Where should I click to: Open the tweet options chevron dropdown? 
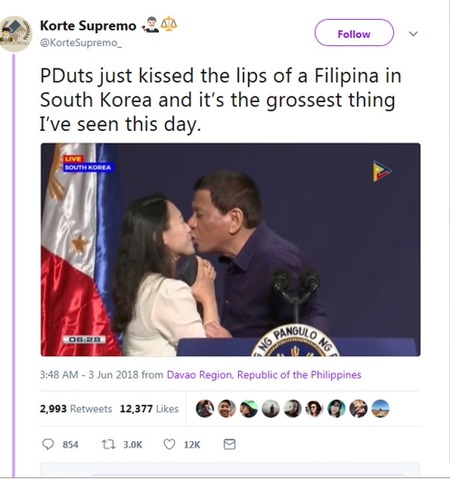coord(413,34)
